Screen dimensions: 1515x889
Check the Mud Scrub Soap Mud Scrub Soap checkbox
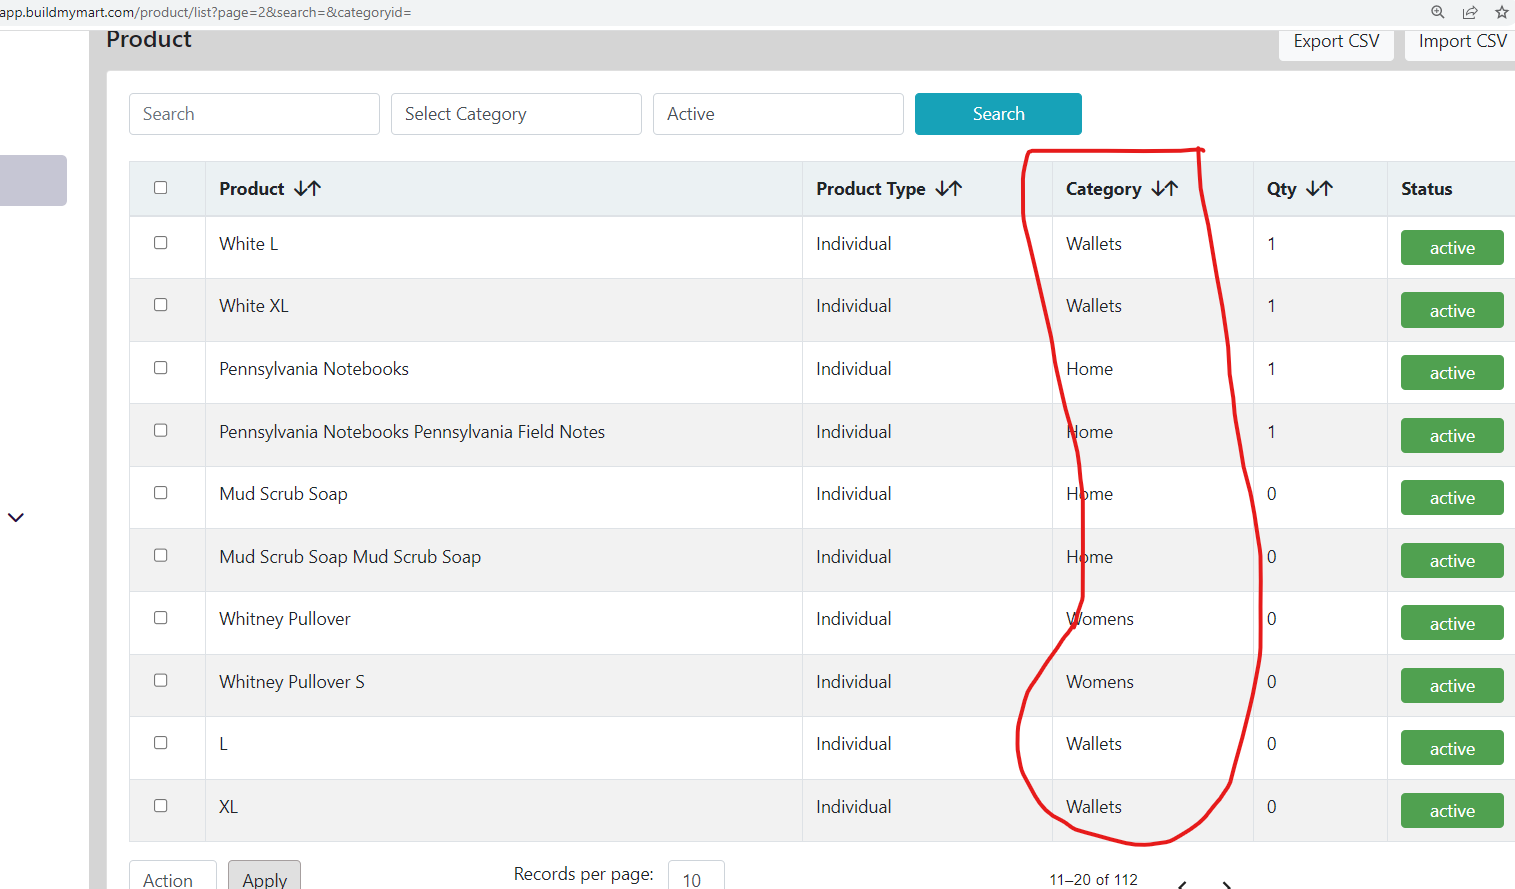coord(160,555)
